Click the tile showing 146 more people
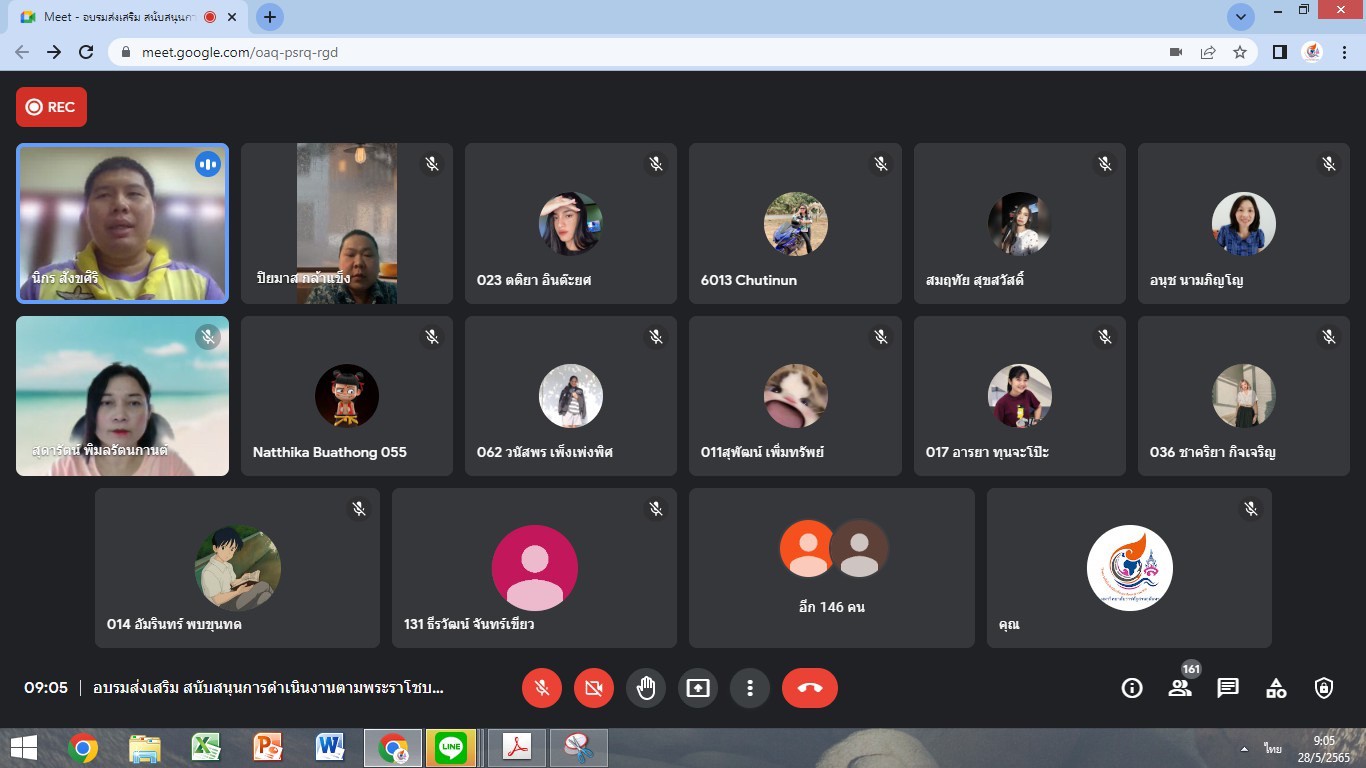Image resolution: width=1366 pixels, height=768 pixels. pos(831,567)
